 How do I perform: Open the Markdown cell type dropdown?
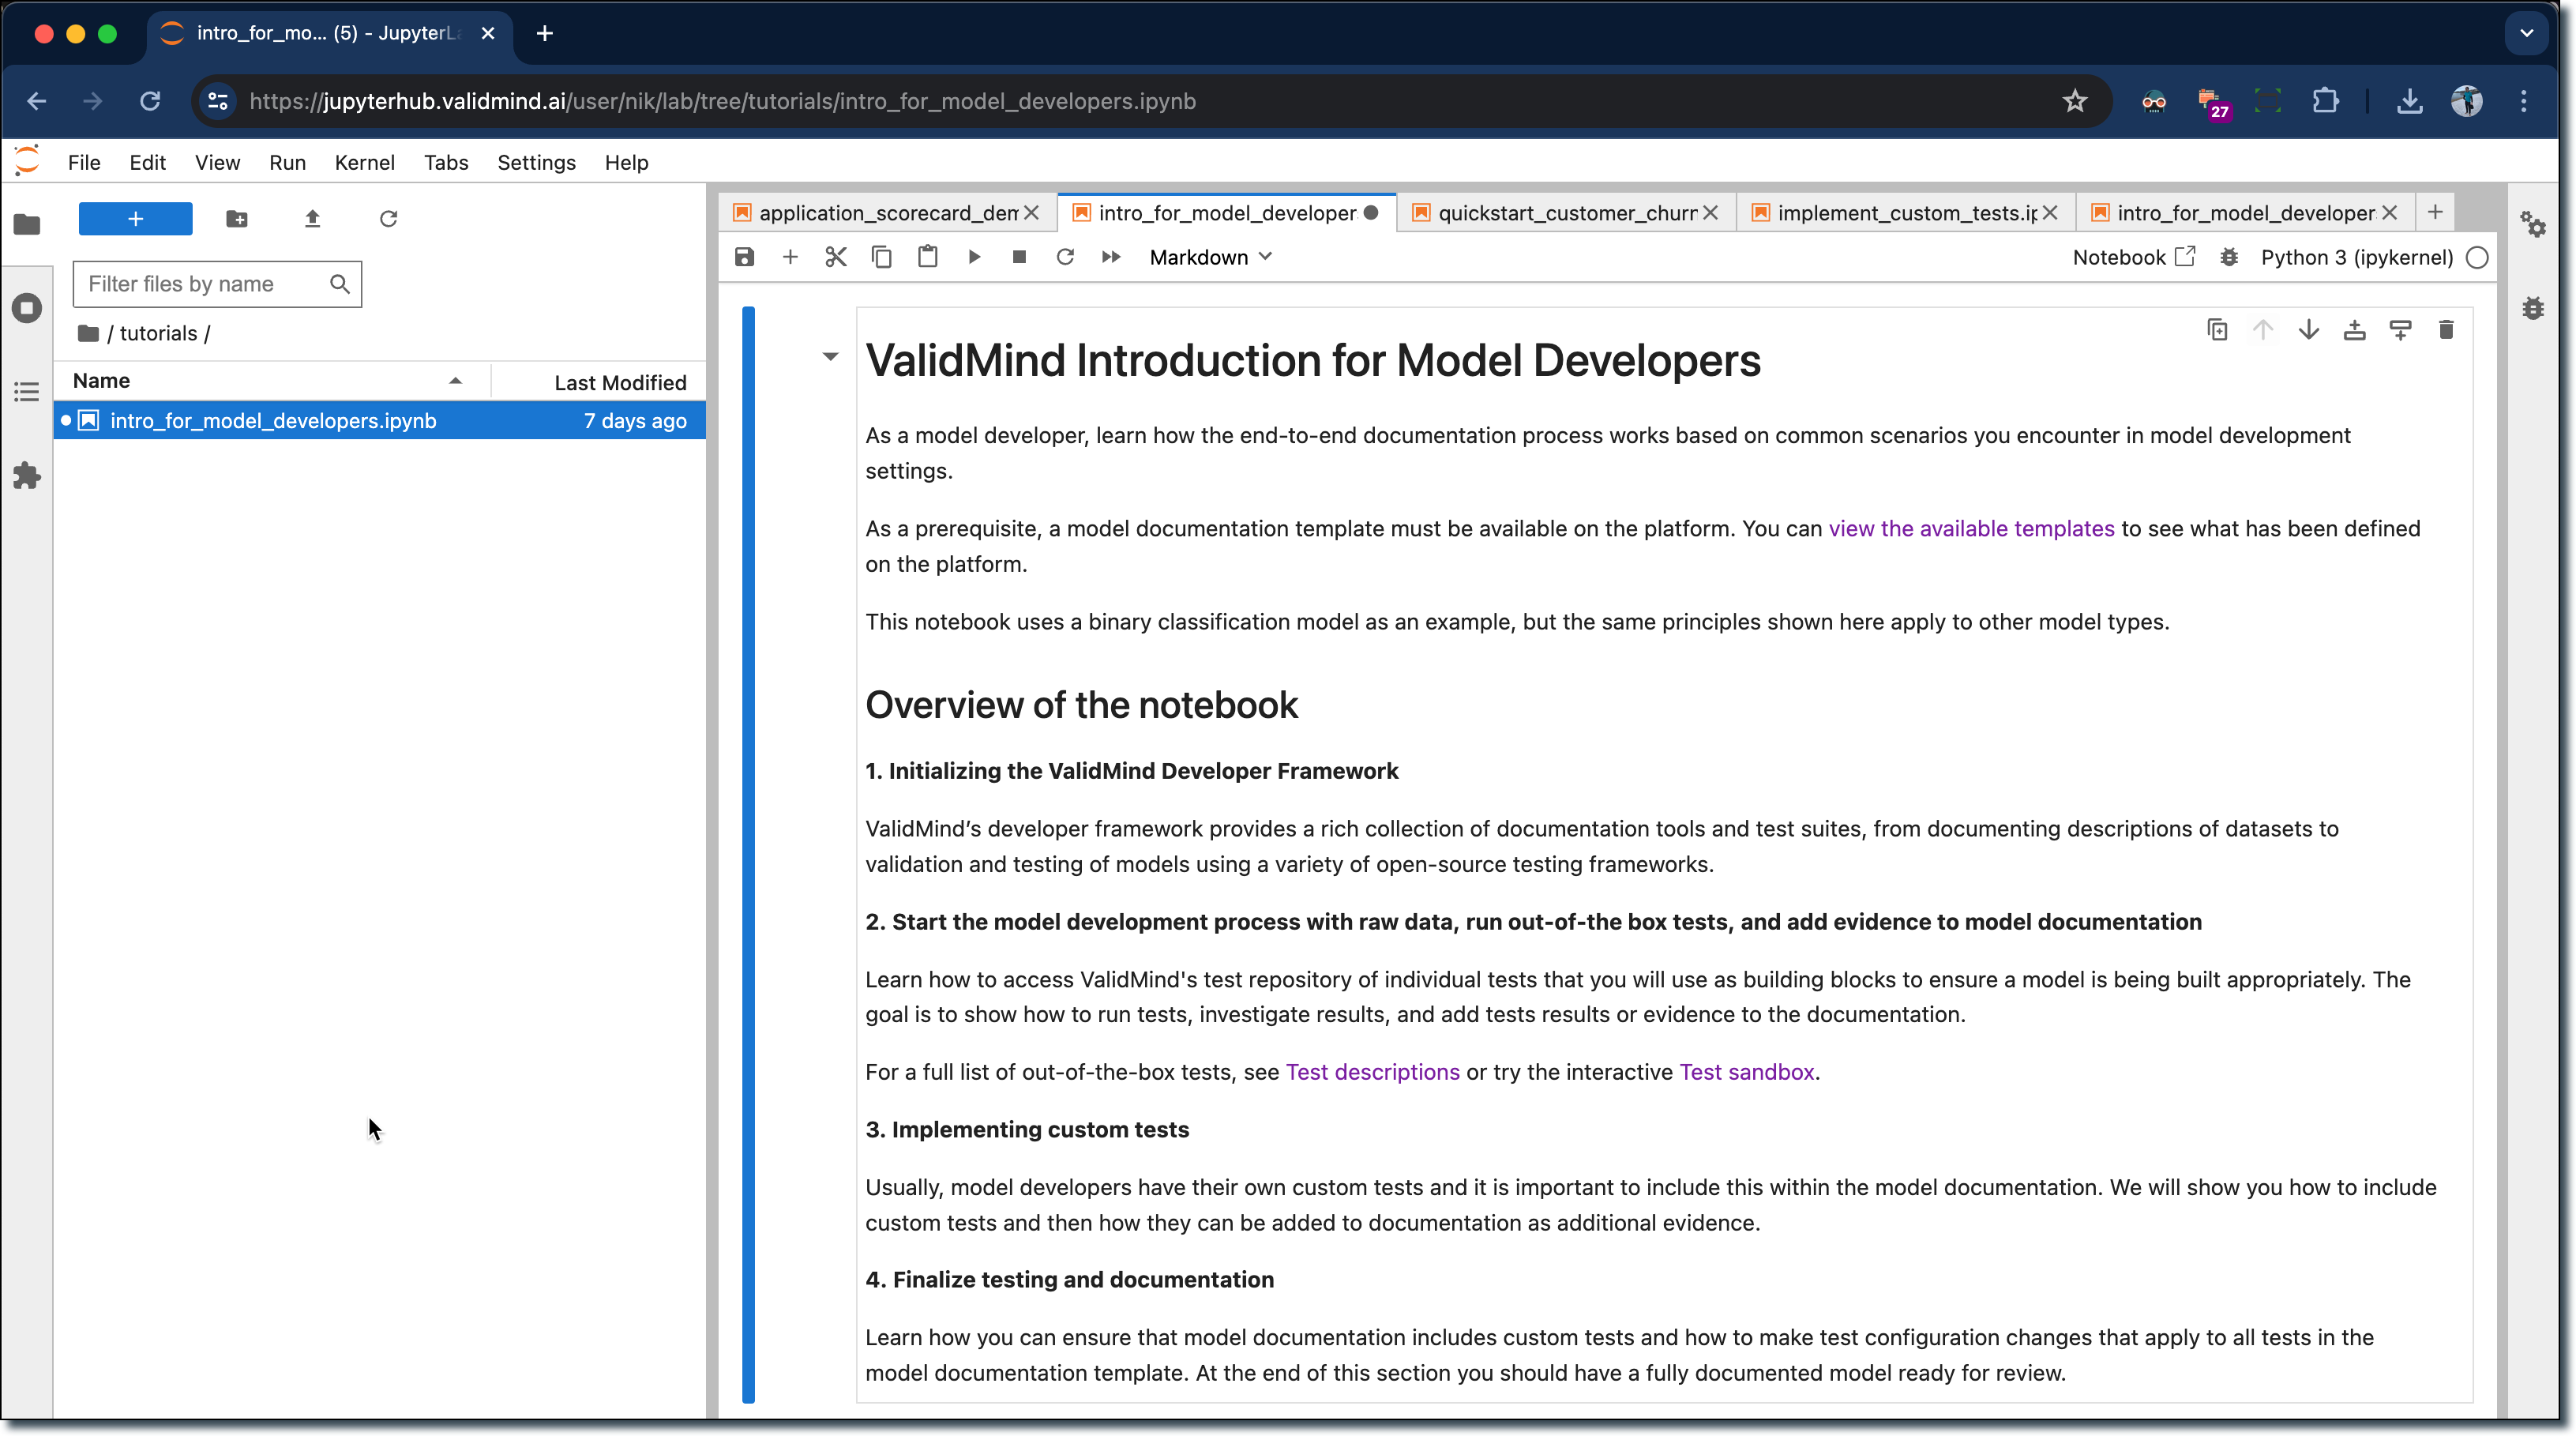click(1210, 257)
